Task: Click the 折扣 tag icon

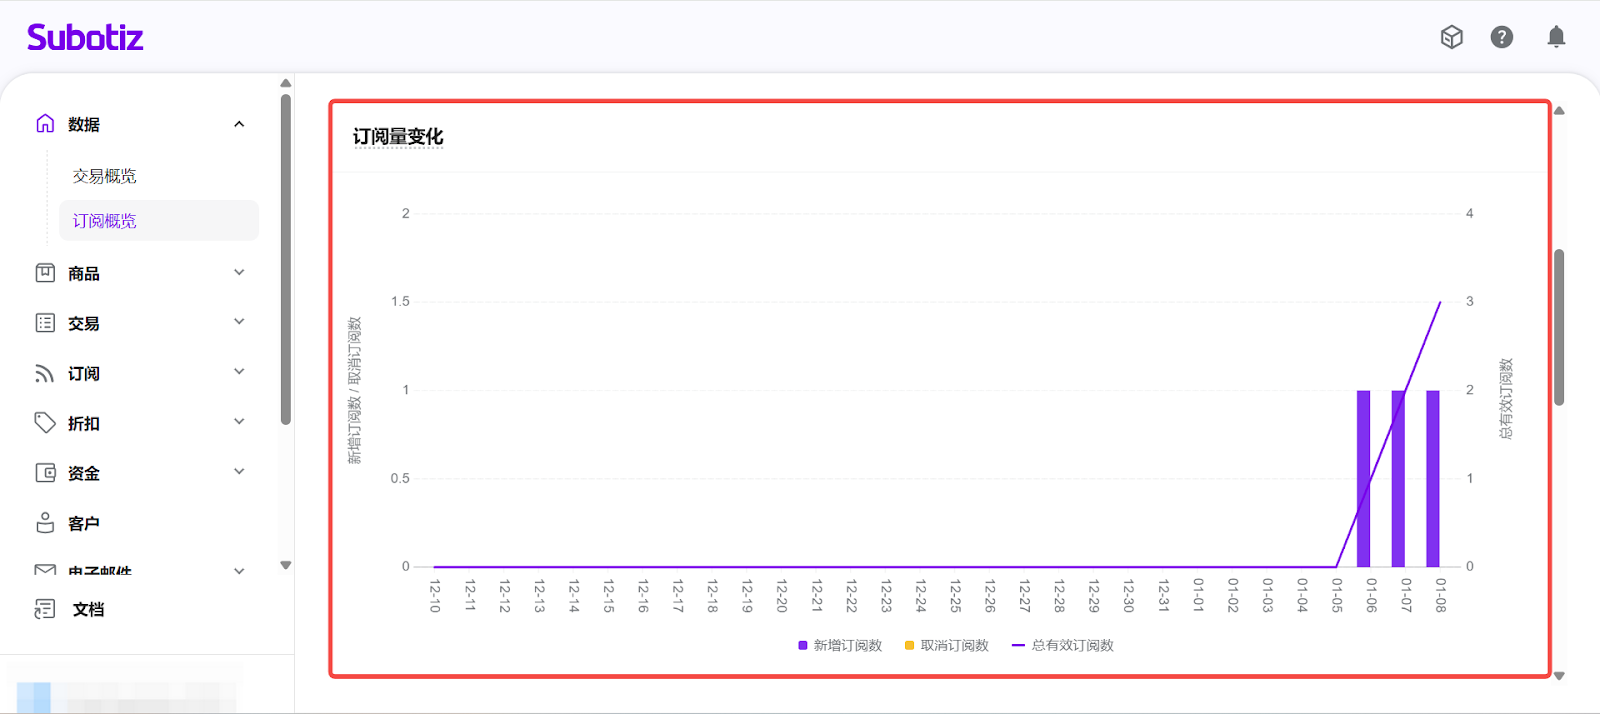Action: (45, 423)
